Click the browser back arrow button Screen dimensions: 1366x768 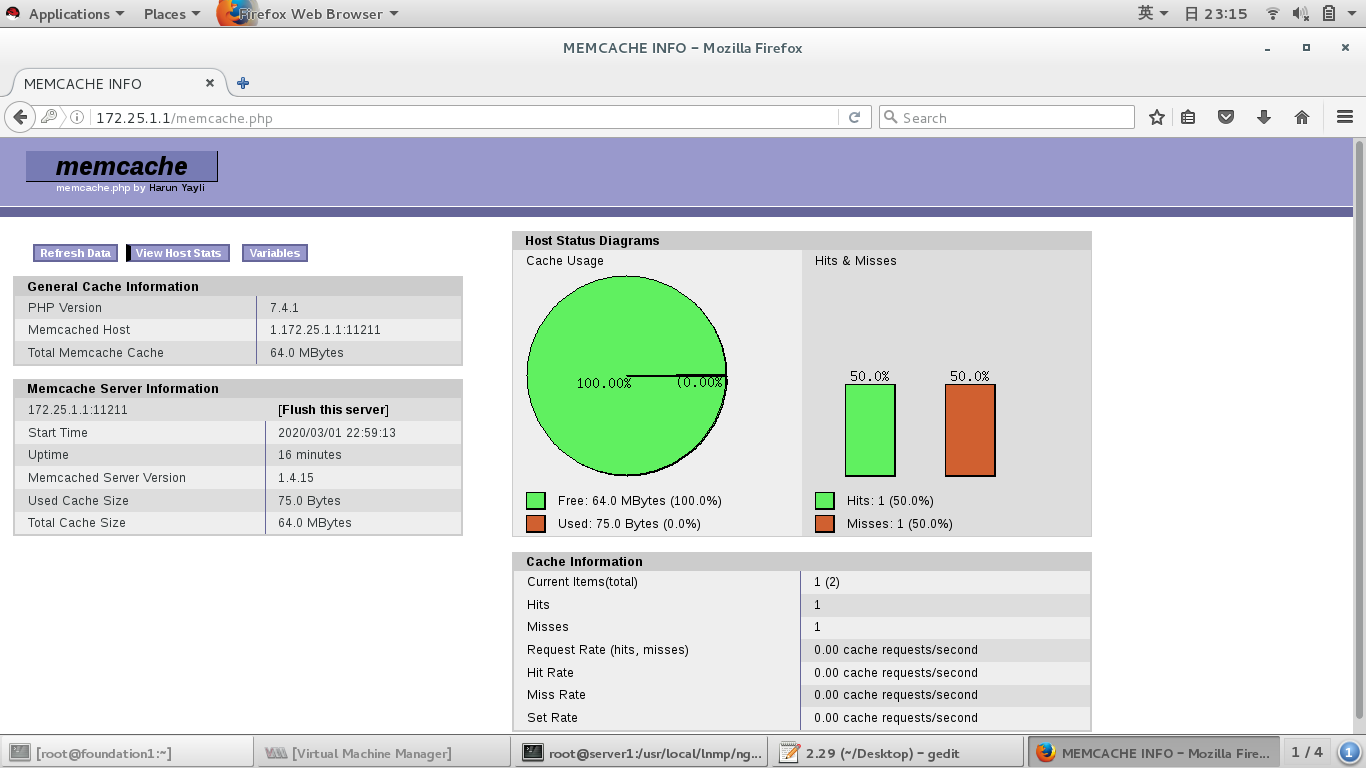click(x=20, y=117)
